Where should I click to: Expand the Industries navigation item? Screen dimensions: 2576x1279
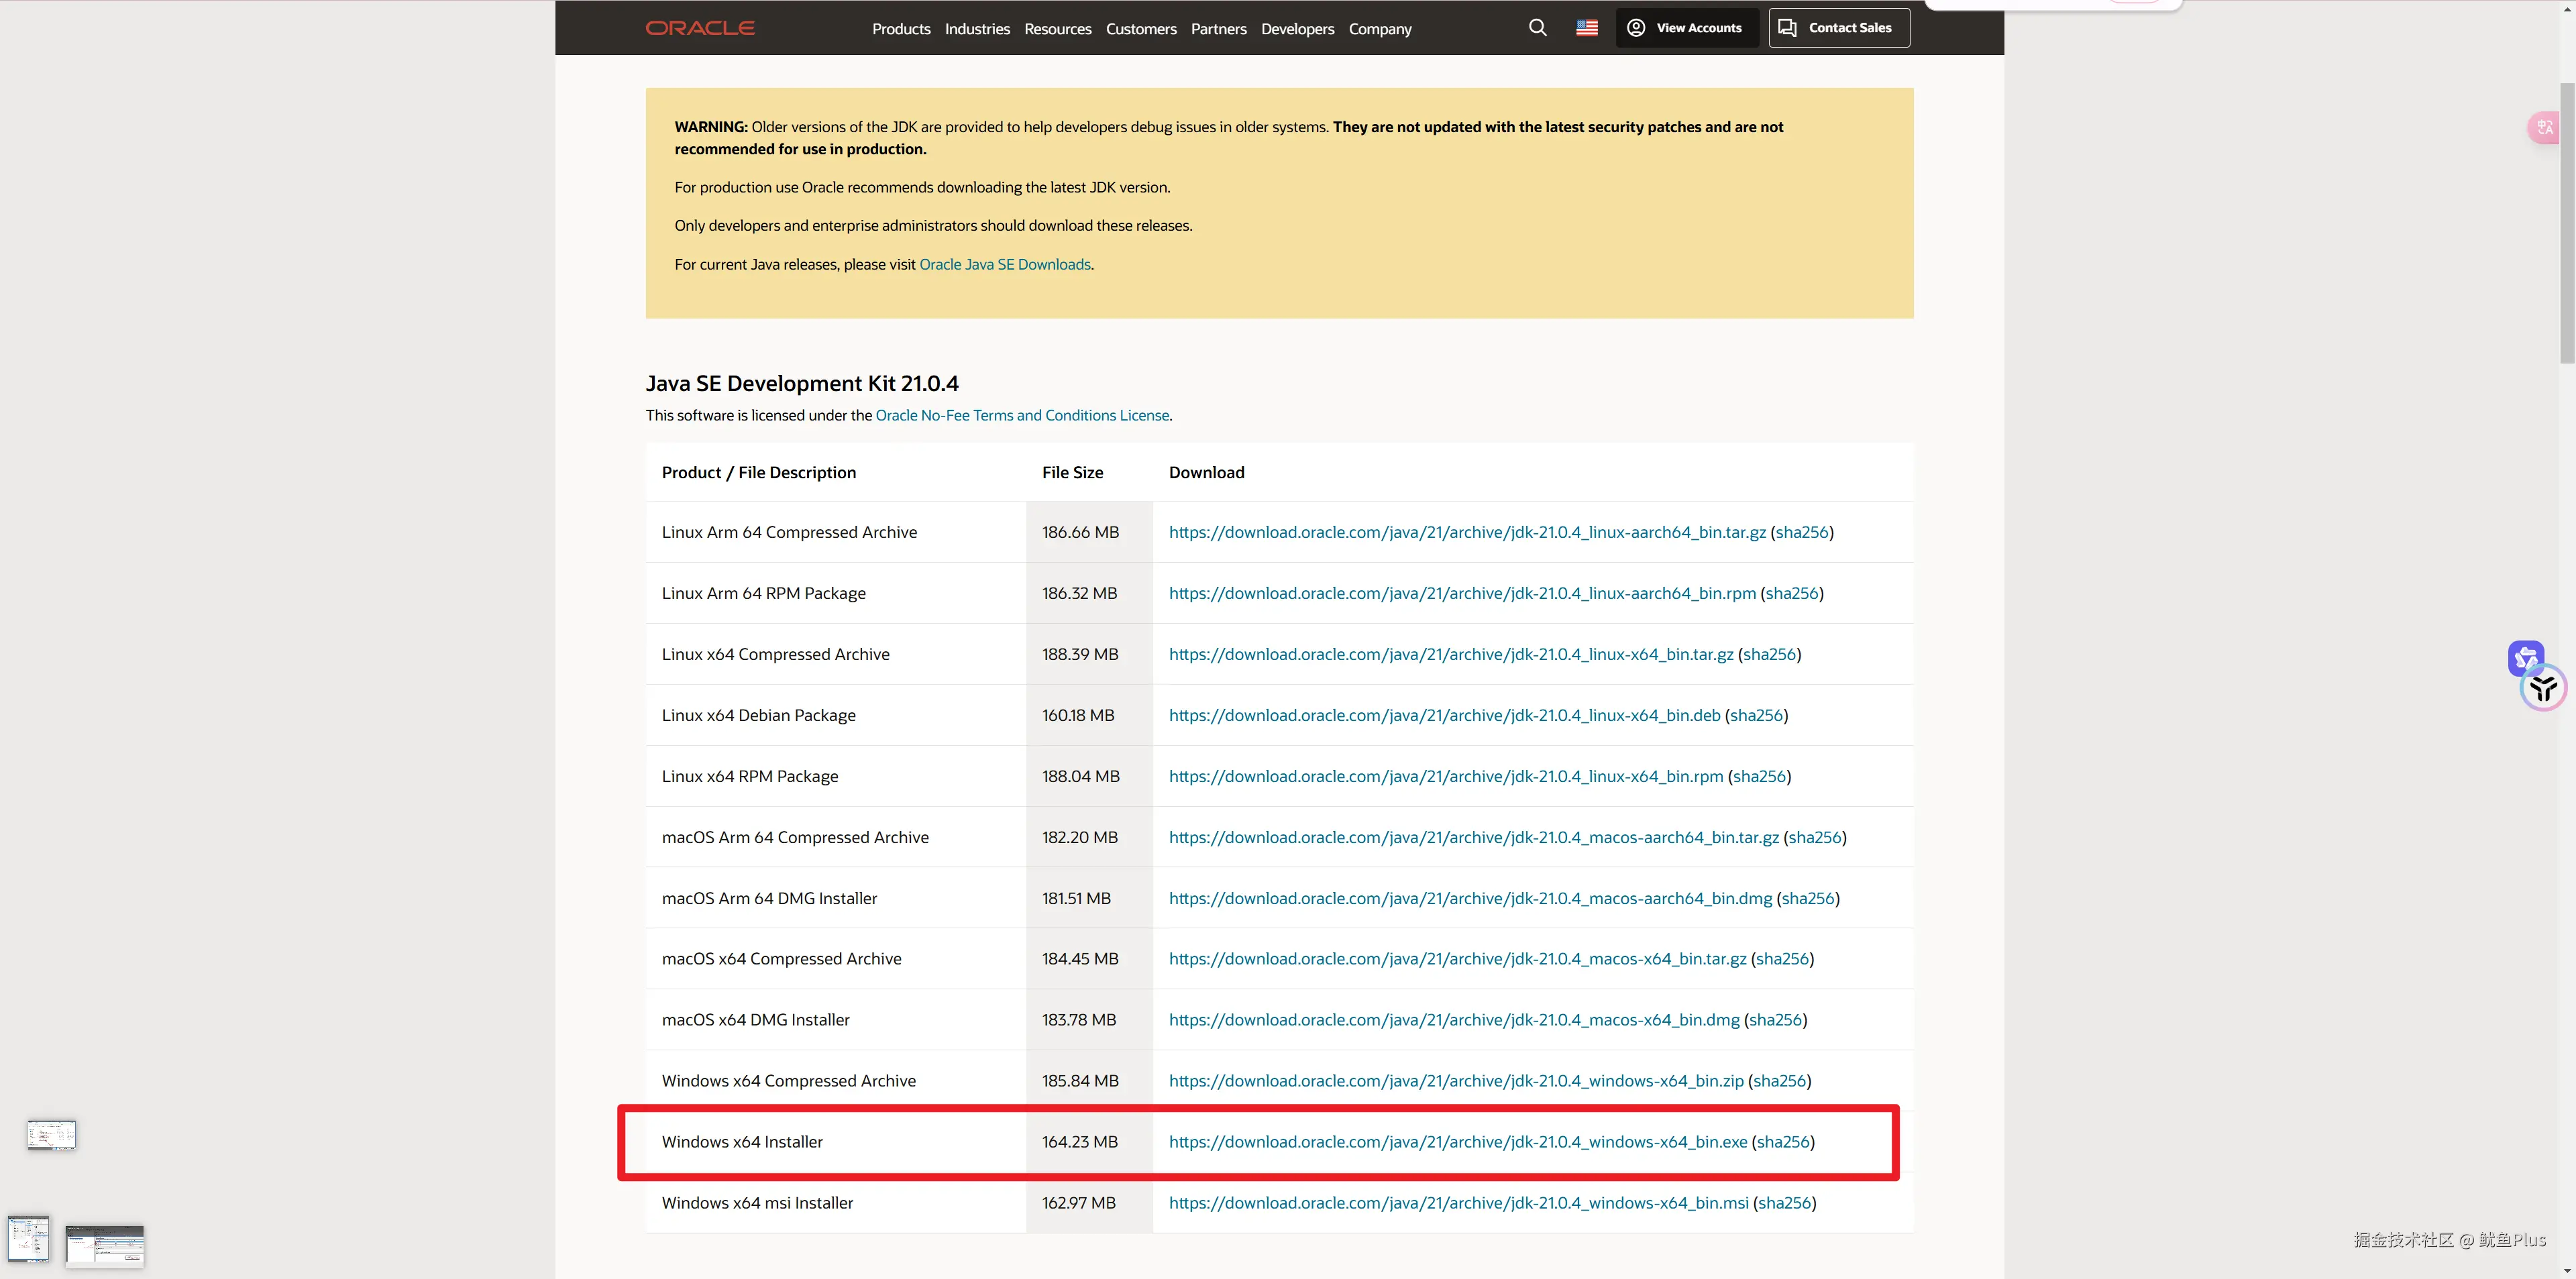(977, 29)
